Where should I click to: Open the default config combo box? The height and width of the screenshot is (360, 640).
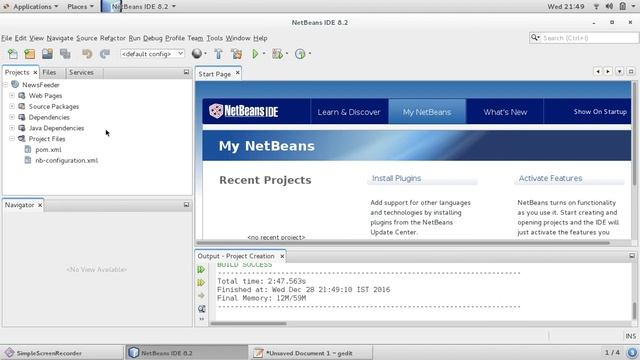click(152, 53)
